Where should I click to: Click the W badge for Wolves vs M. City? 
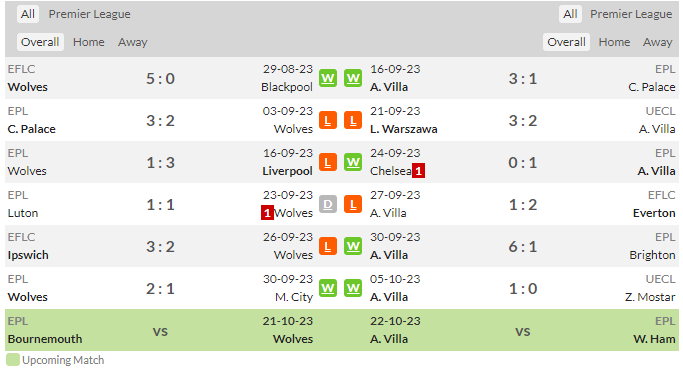click(x=328, y=288)
